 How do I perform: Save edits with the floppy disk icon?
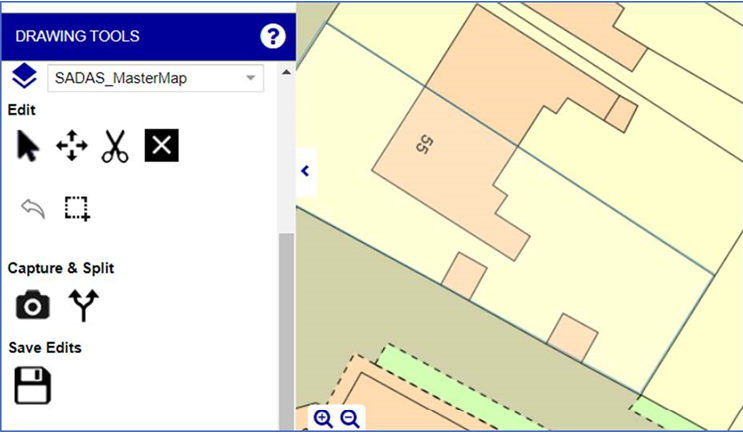(x=32, y=385)
